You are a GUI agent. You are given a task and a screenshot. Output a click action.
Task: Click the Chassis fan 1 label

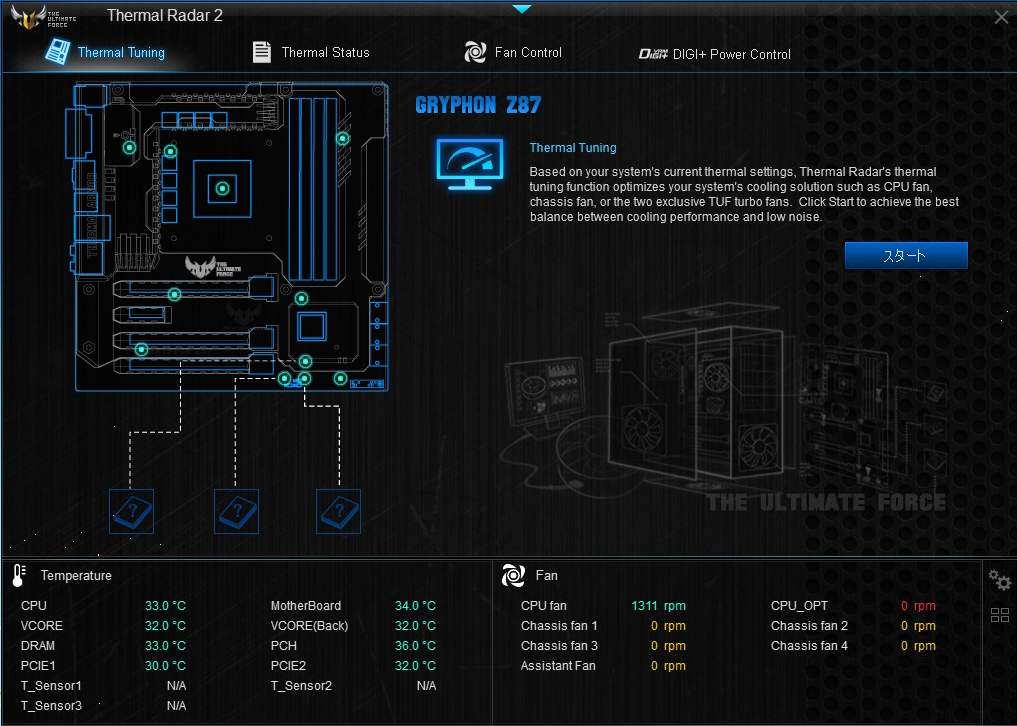point(559,626)
